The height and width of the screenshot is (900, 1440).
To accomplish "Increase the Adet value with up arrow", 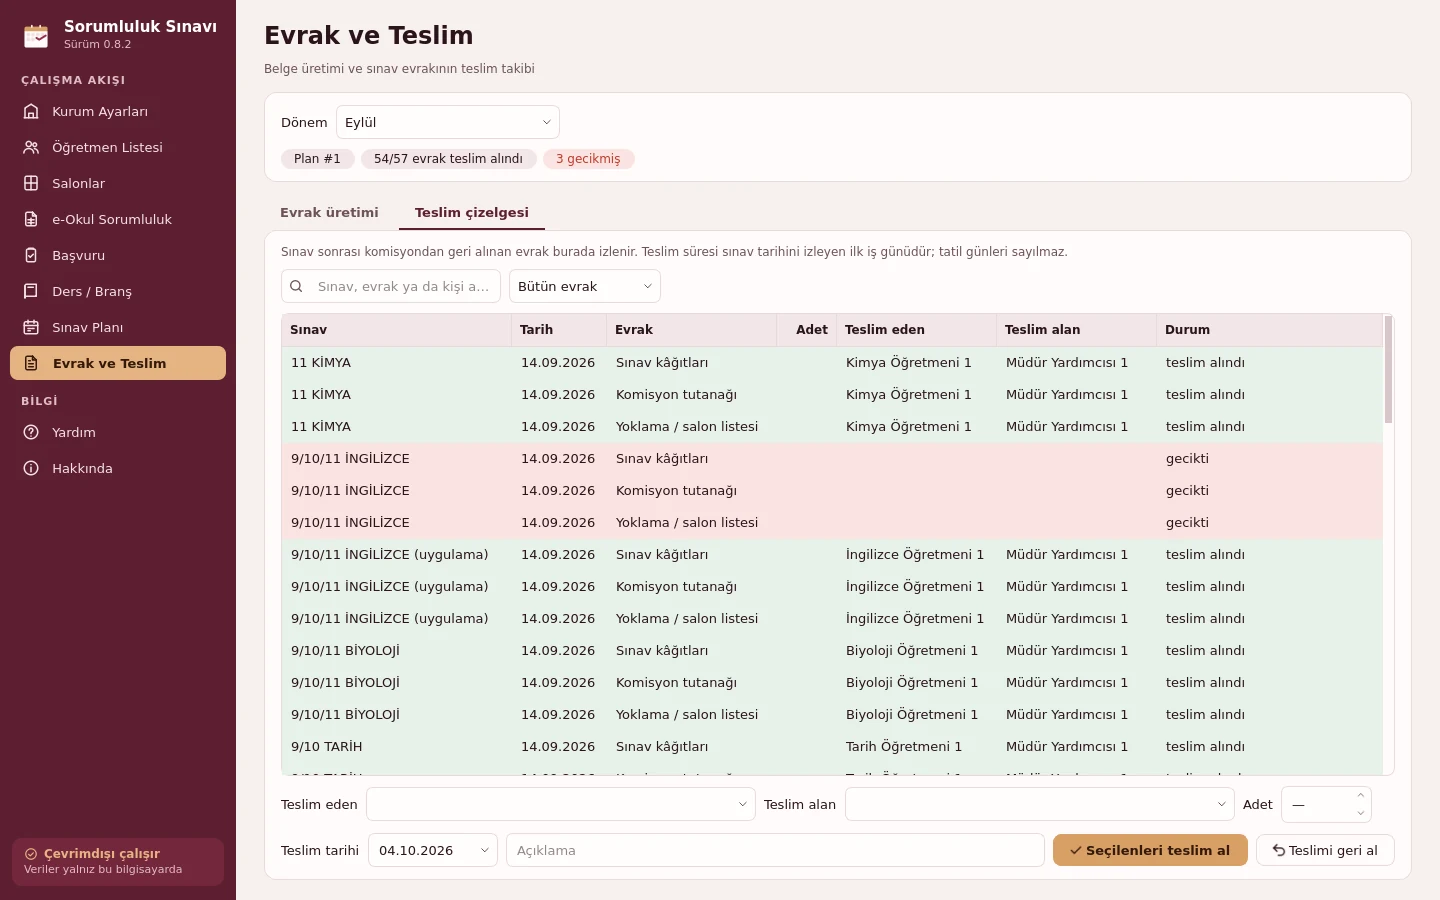I will tap(1360, 796).
